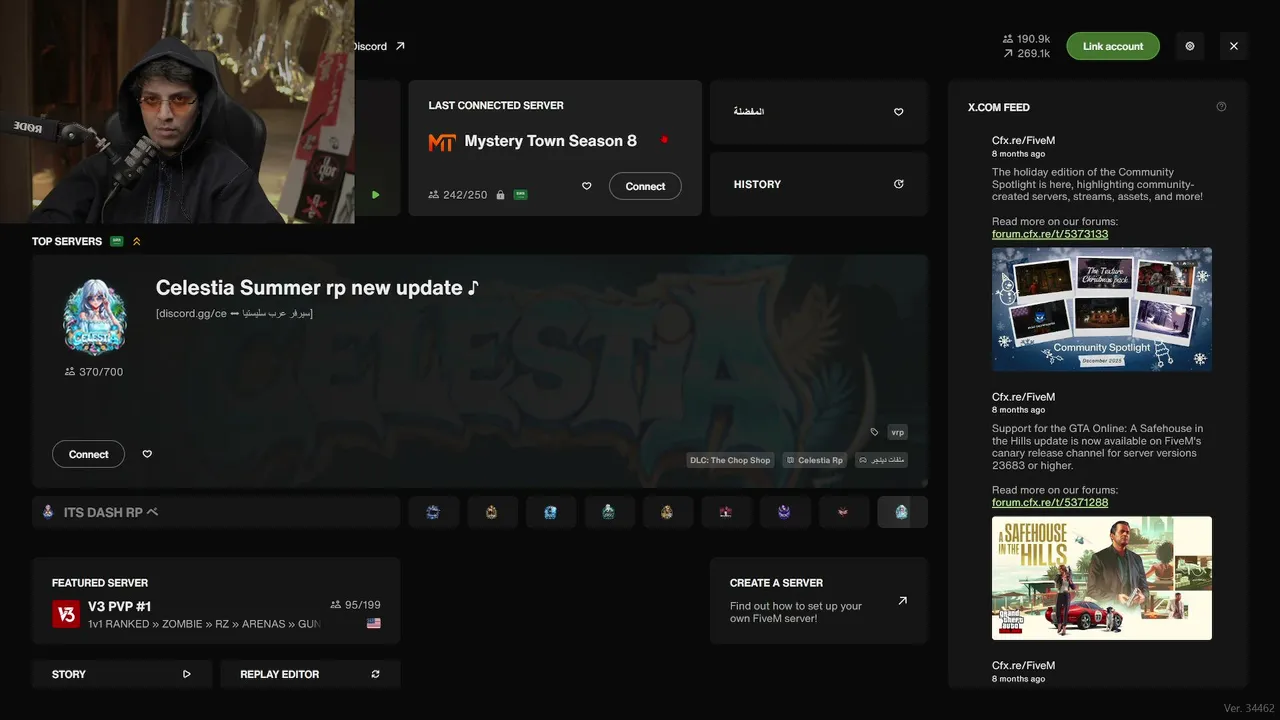The height and width of the screenshot is (720, 1280).
Task: Click US flag on V3 PVP card
Action: pyautogui.click(x=374, y=623)
